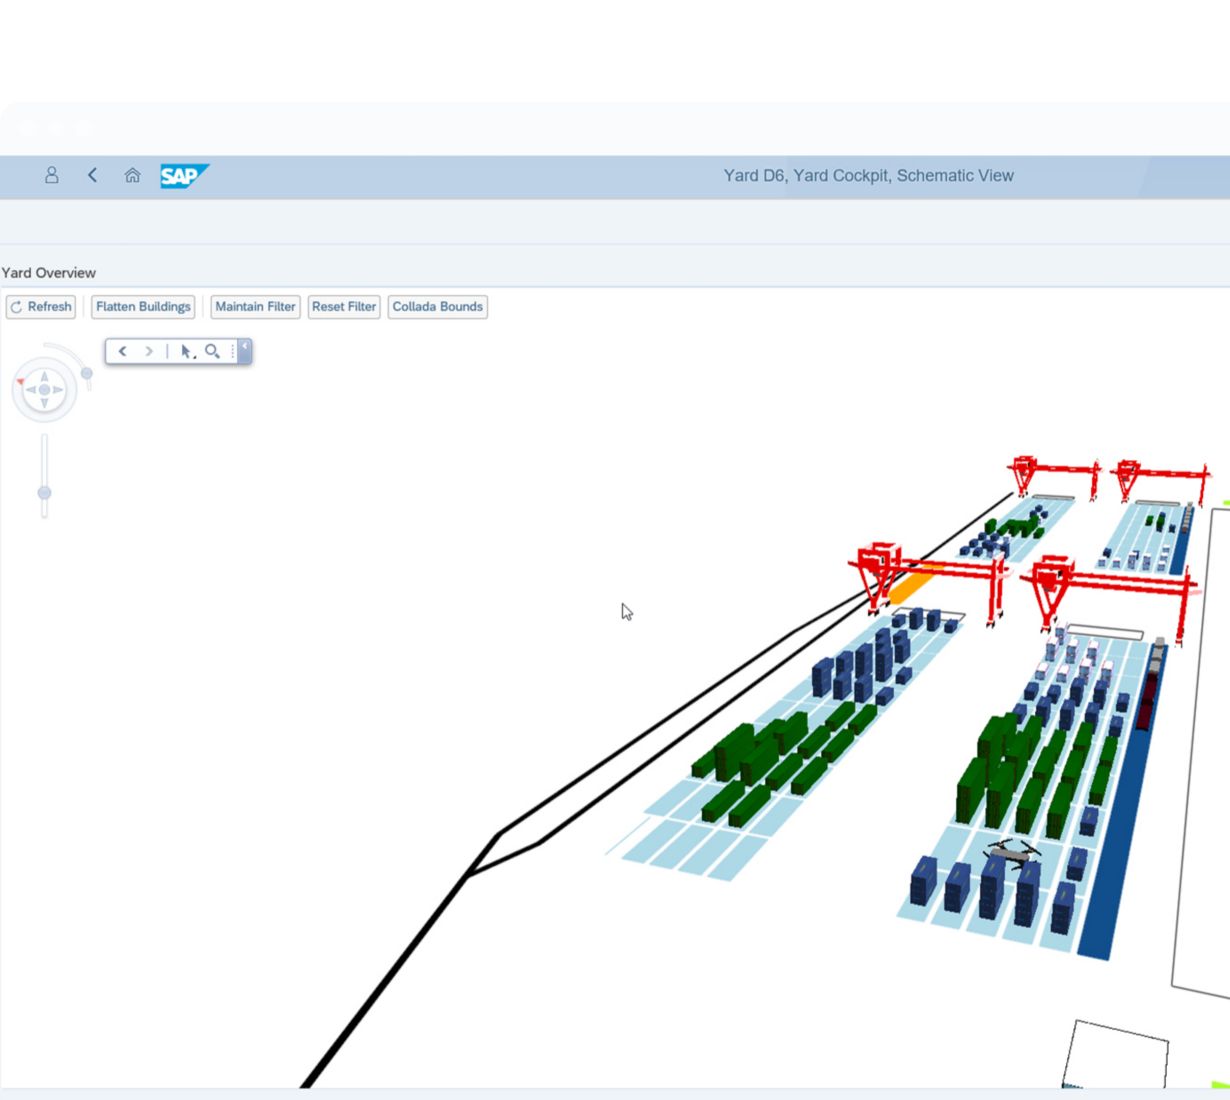Viewport: 1230px width, 1100px height.
Task: Toggle Collada Bounds display
Action: 437,307
